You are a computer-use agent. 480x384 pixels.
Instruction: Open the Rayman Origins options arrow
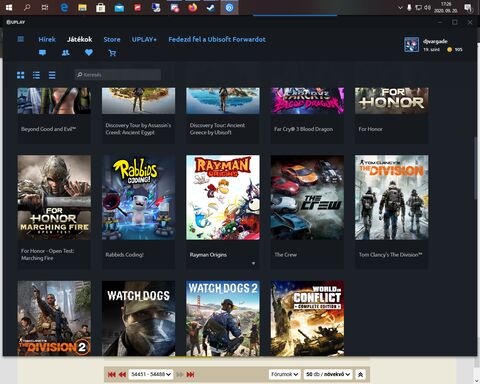point(254,263)
